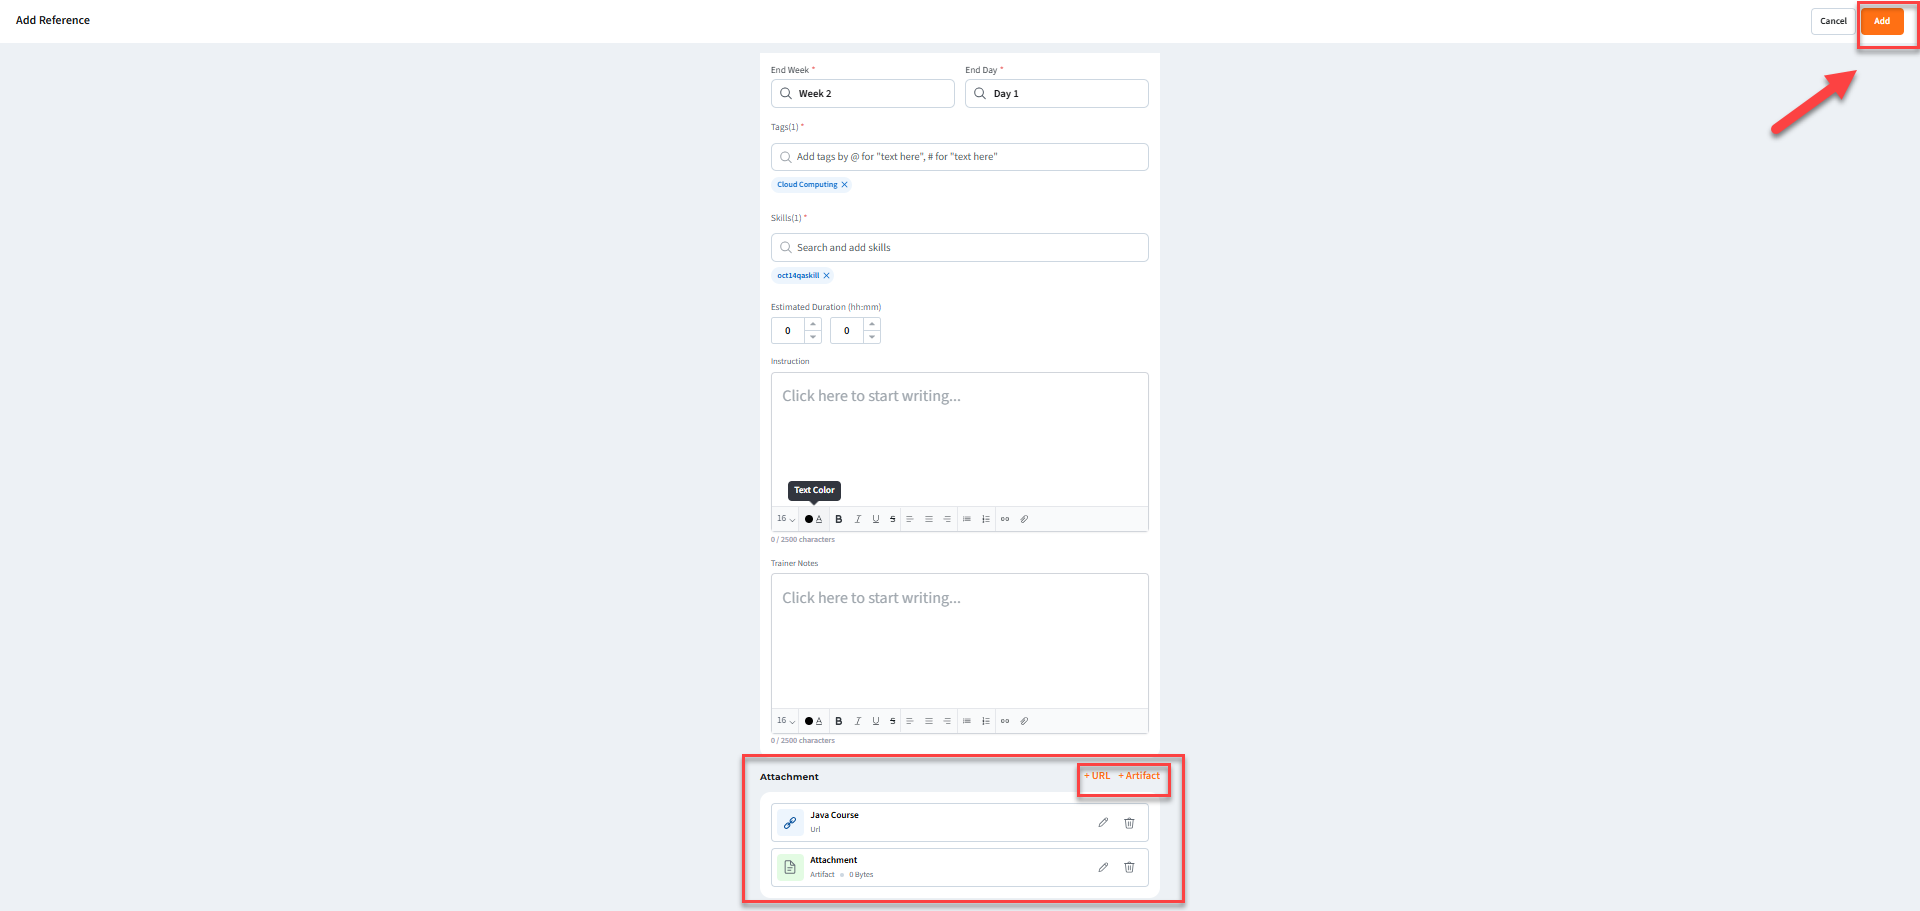Screen dimensions: 1920x911
Task: Click the Add button
Action: [1882, 21]
